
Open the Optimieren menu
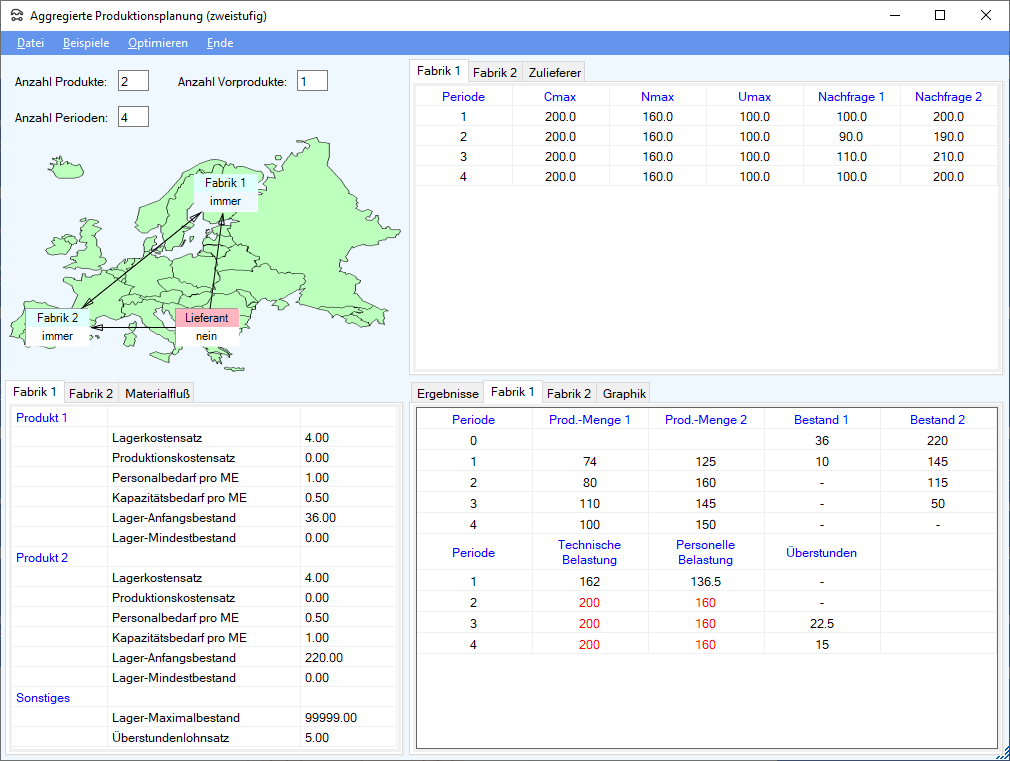click(x=157, y=43)
